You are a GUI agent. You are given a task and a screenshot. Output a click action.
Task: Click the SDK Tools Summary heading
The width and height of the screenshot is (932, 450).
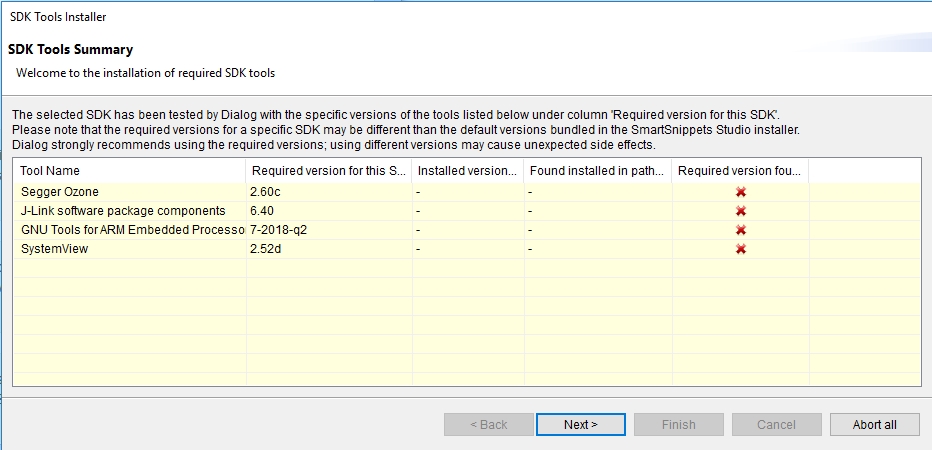[x=70, y=49]
